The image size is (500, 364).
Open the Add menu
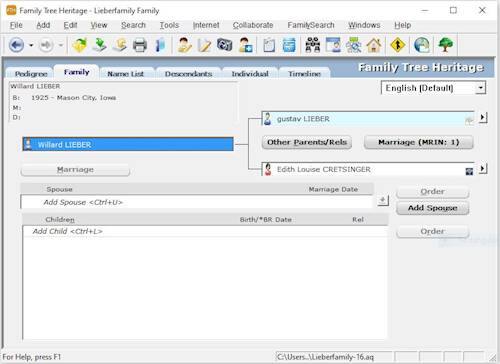pos(43,25)
